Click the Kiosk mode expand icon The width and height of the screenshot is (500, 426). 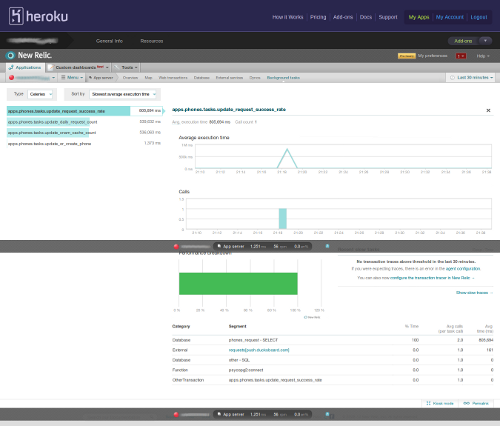coord(428,403)
